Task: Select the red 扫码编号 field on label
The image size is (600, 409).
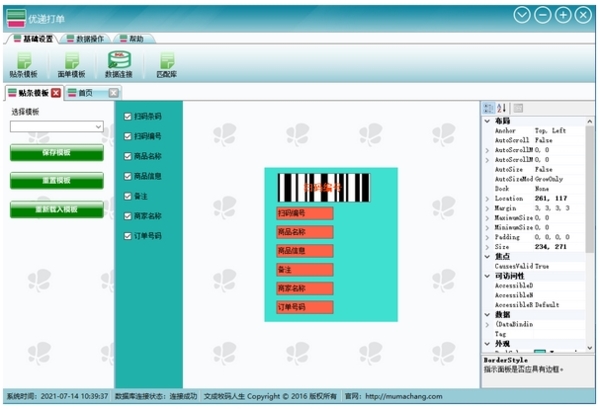Action: pos(305,213)
